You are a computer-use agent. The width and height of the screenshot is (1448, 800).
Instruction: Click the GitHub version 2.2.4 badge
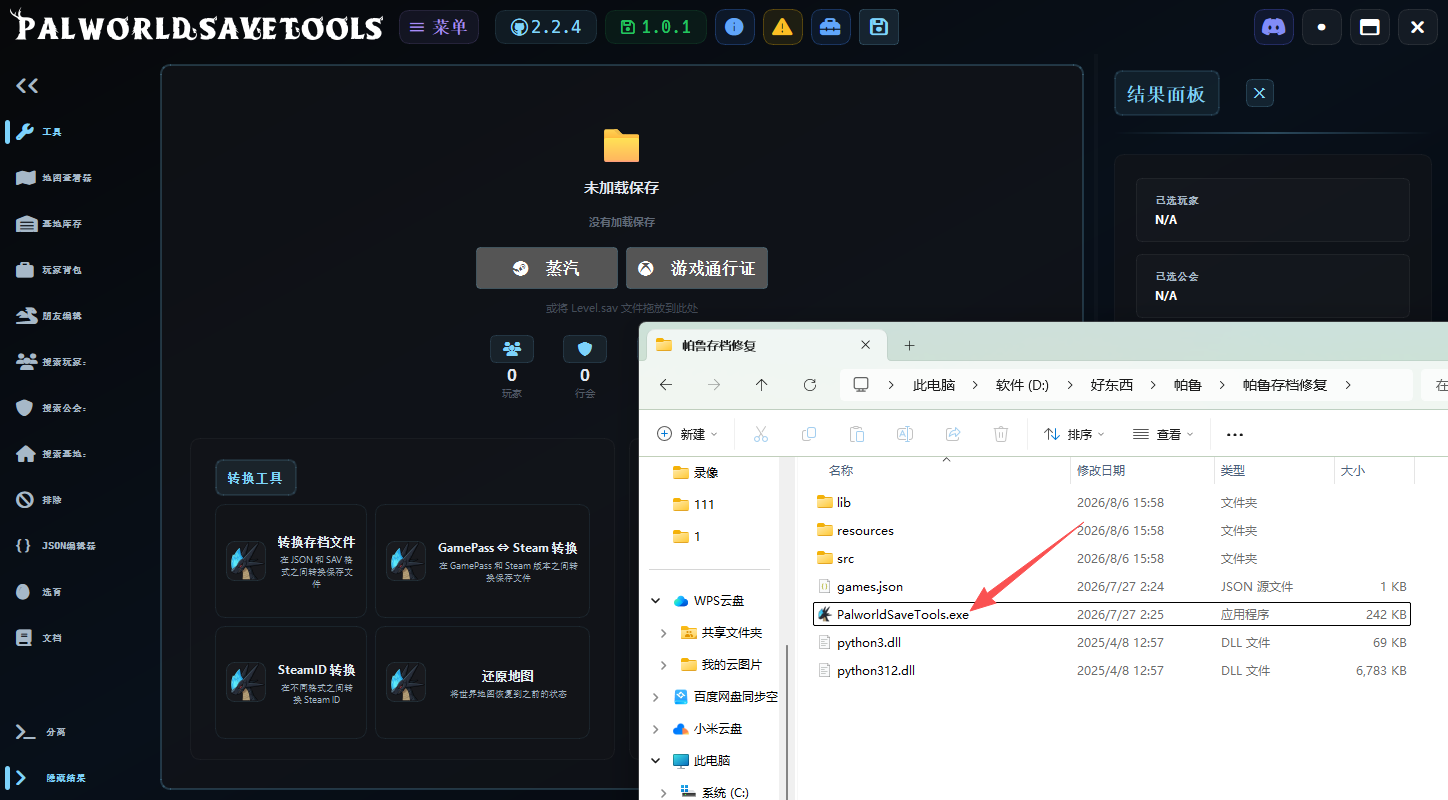click(546, 27)
